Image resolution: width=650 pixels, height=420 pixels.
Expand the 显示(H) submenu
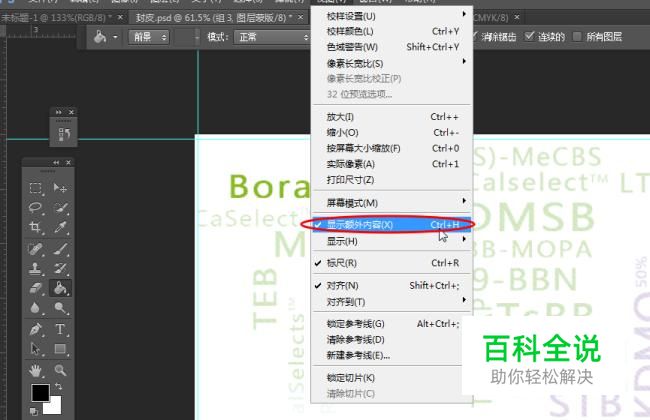click(392, 241)
